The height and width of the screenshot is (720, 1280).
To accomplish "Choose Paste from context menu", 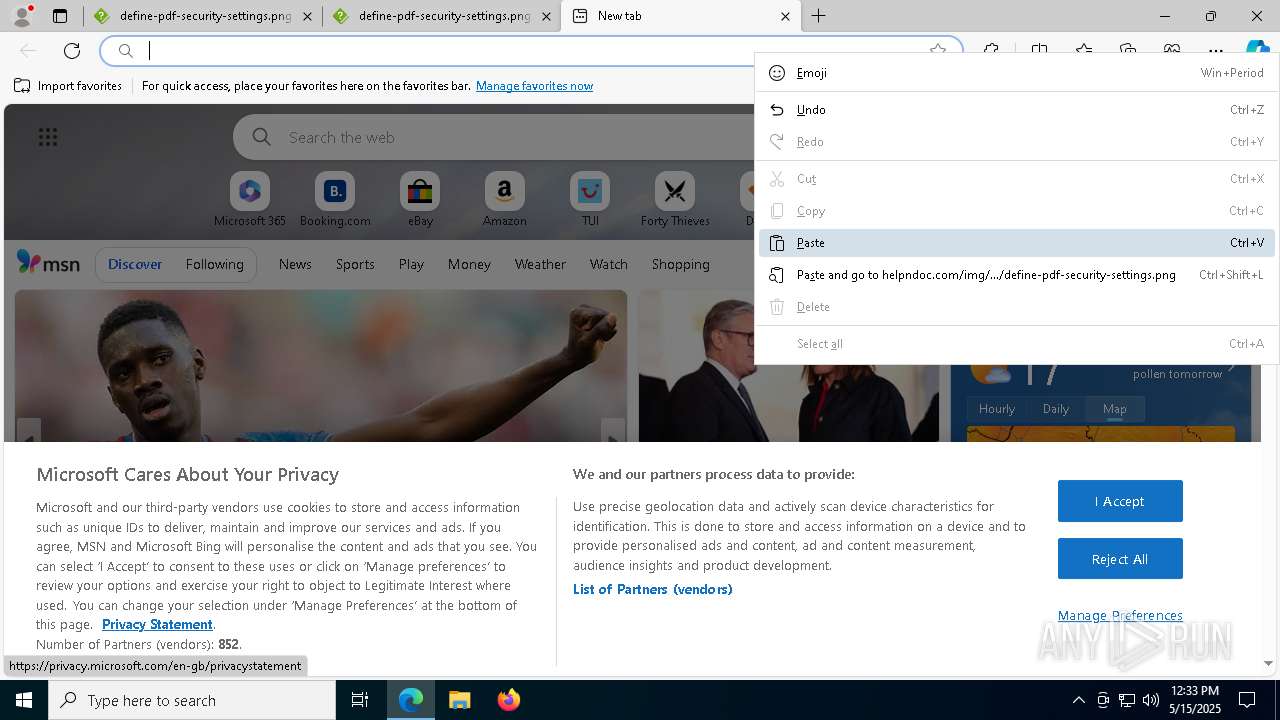I will point(1017,243).
